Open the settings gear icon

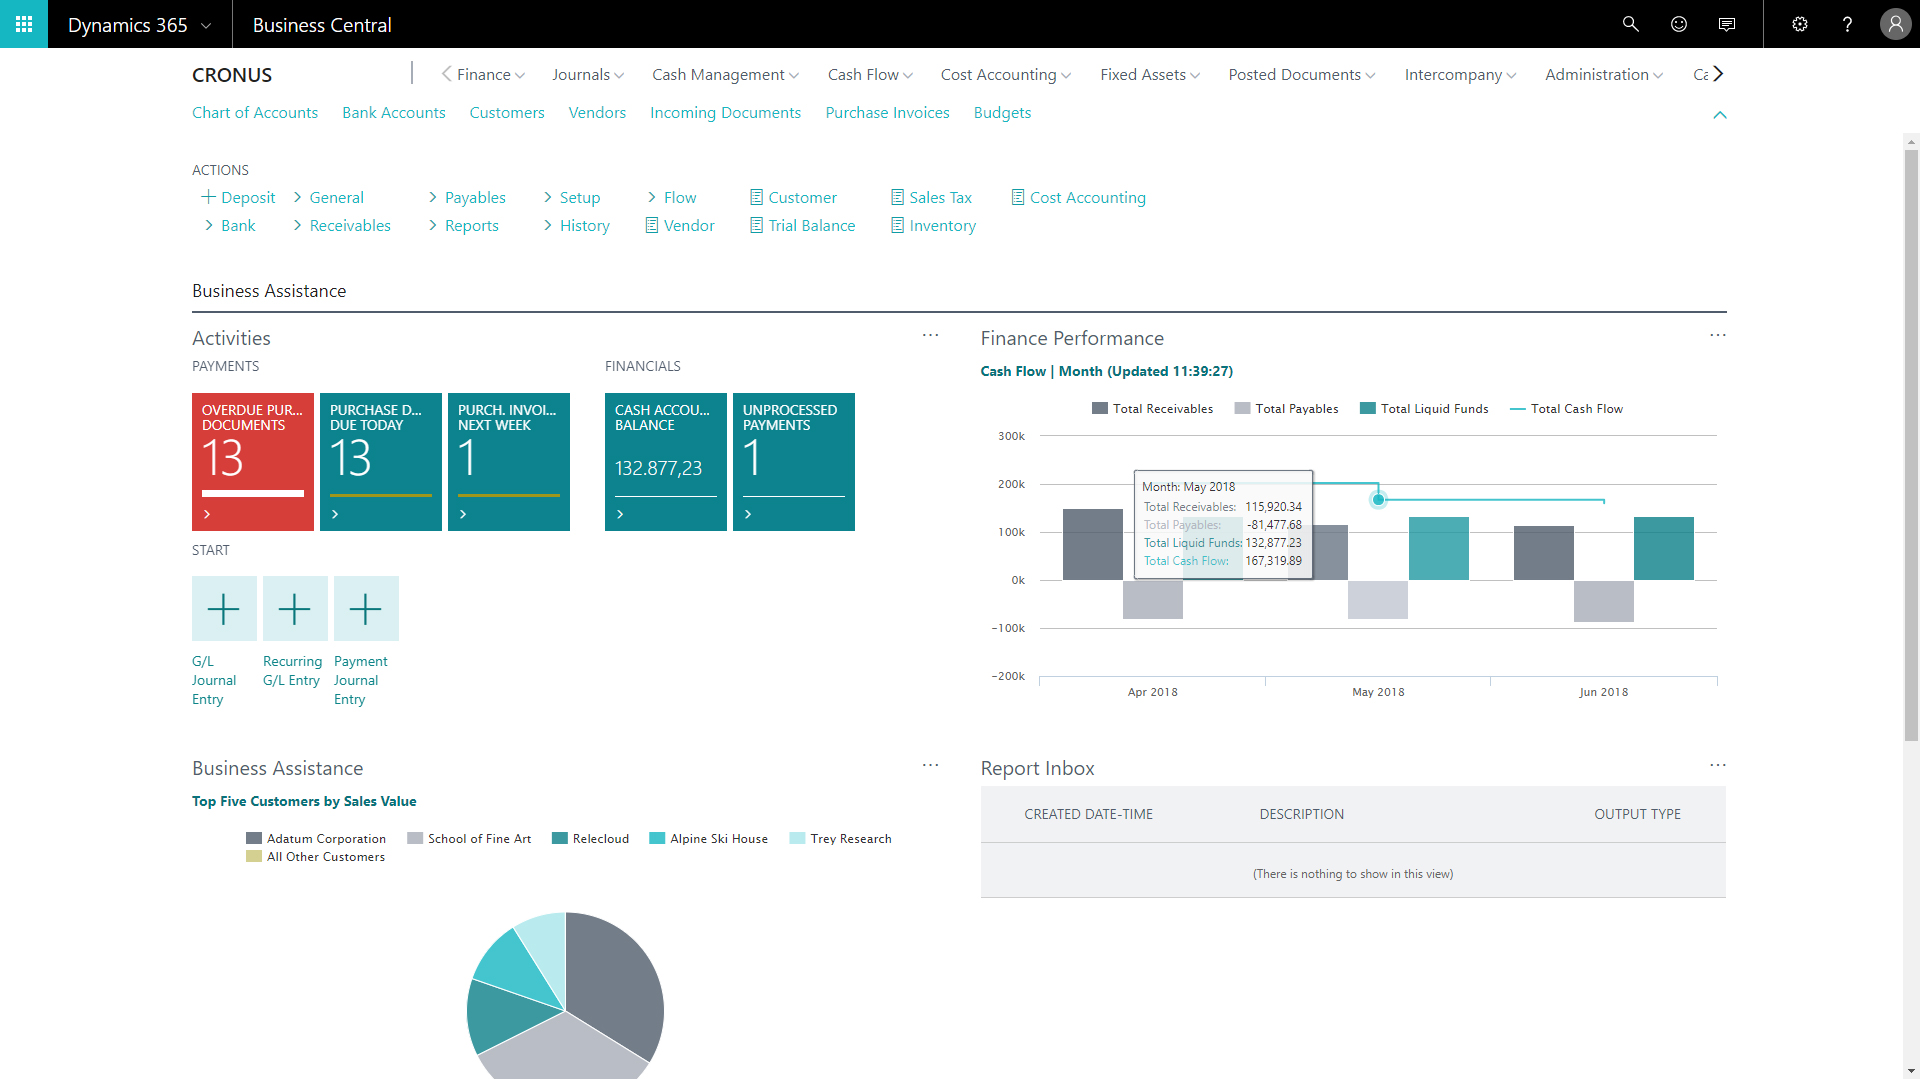[x=1799, y=24]
